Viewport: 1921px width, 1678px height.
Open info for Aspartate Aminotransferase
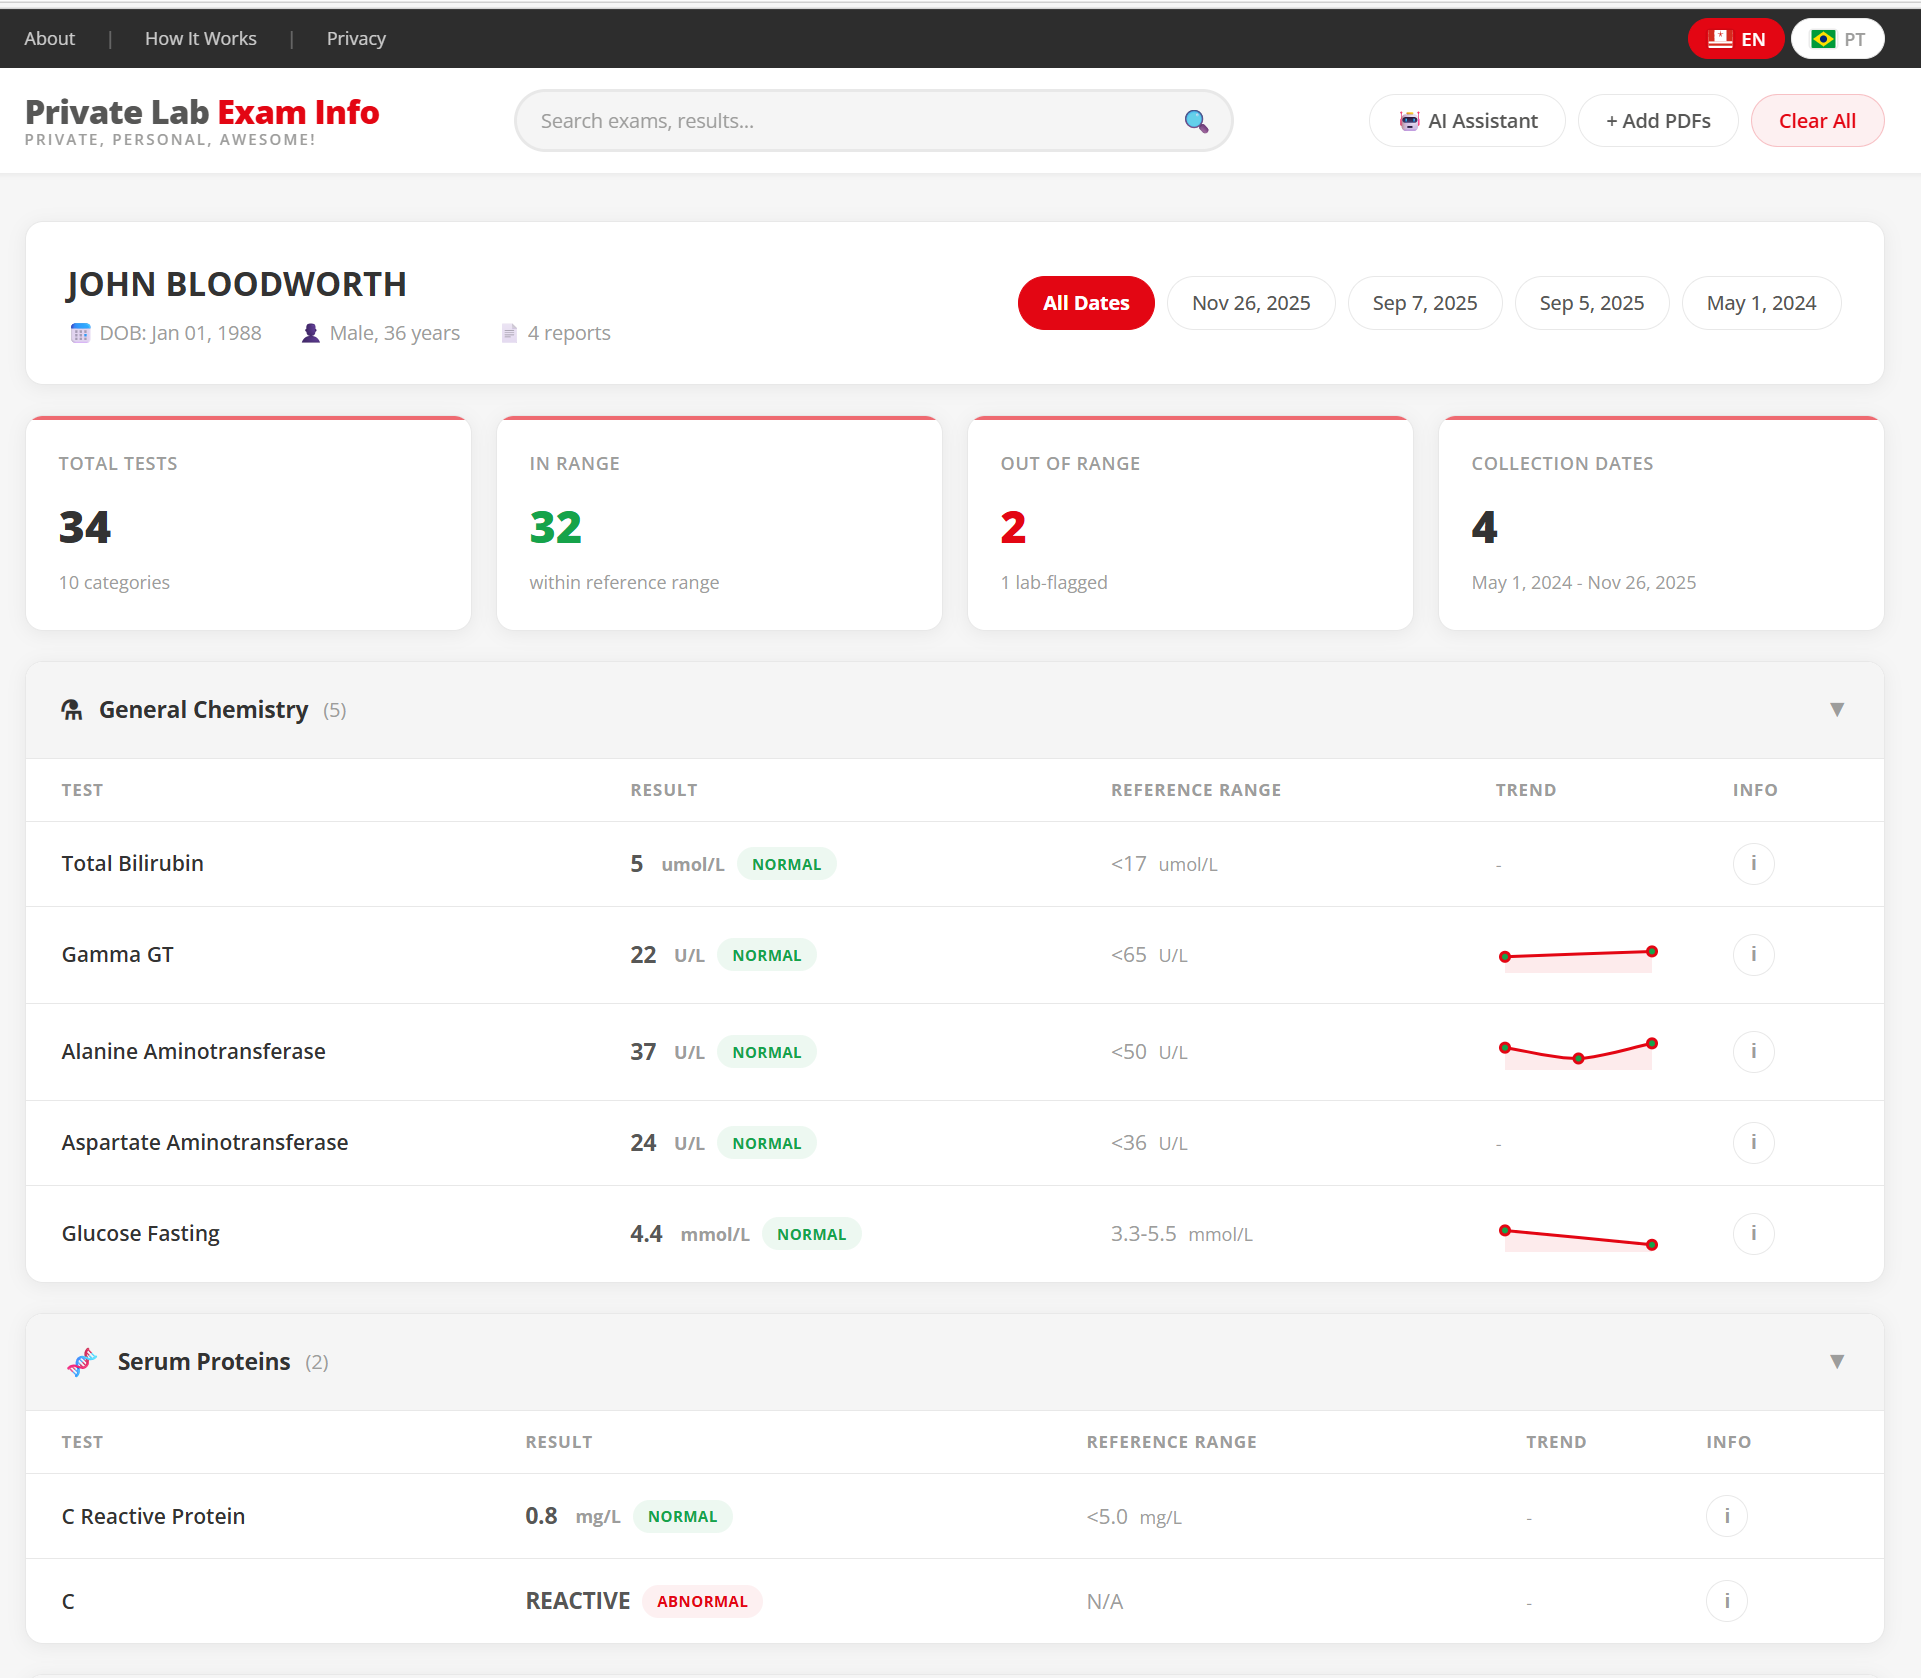point(1753,1143)
